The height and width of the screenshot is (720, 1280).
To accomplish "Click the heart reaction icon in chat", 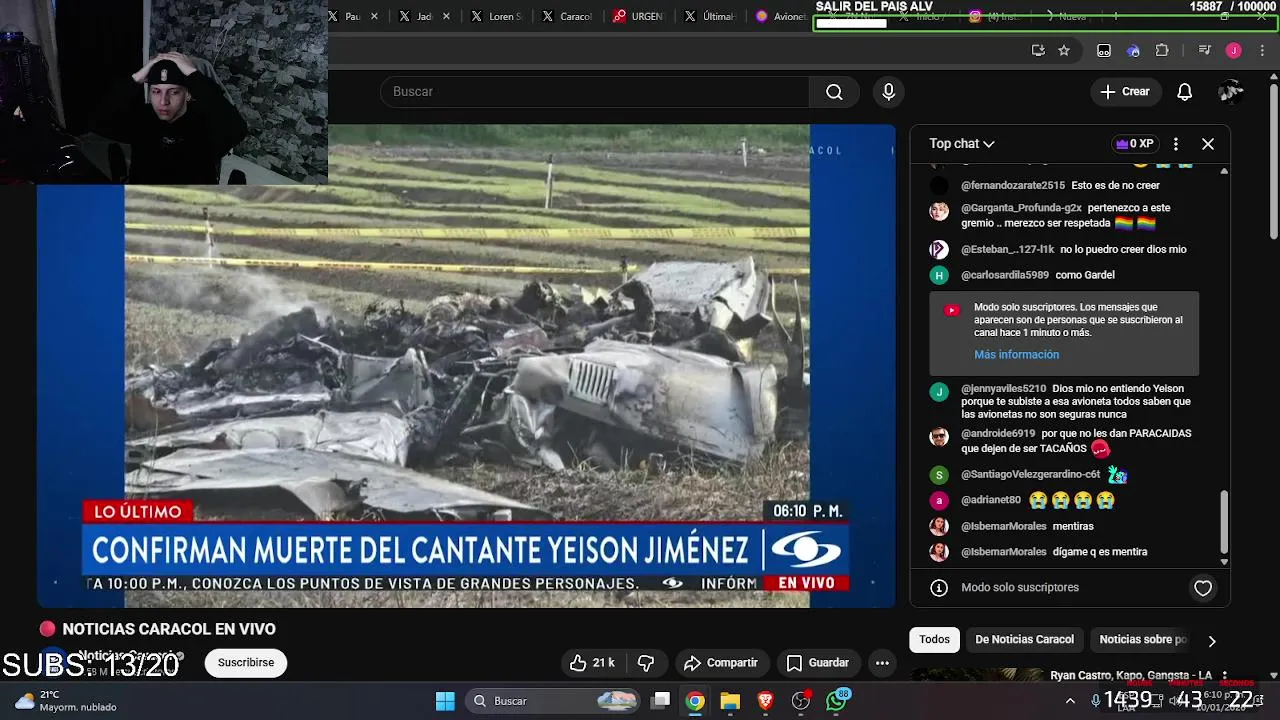I will point(1203,588).
